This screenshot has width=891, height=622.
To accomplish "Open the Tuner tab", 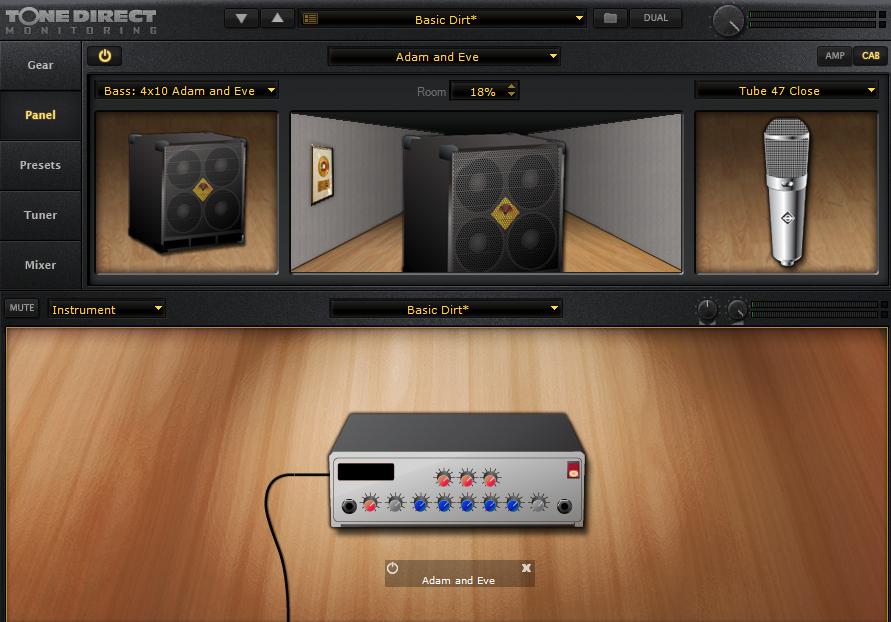I will (40, 215).
